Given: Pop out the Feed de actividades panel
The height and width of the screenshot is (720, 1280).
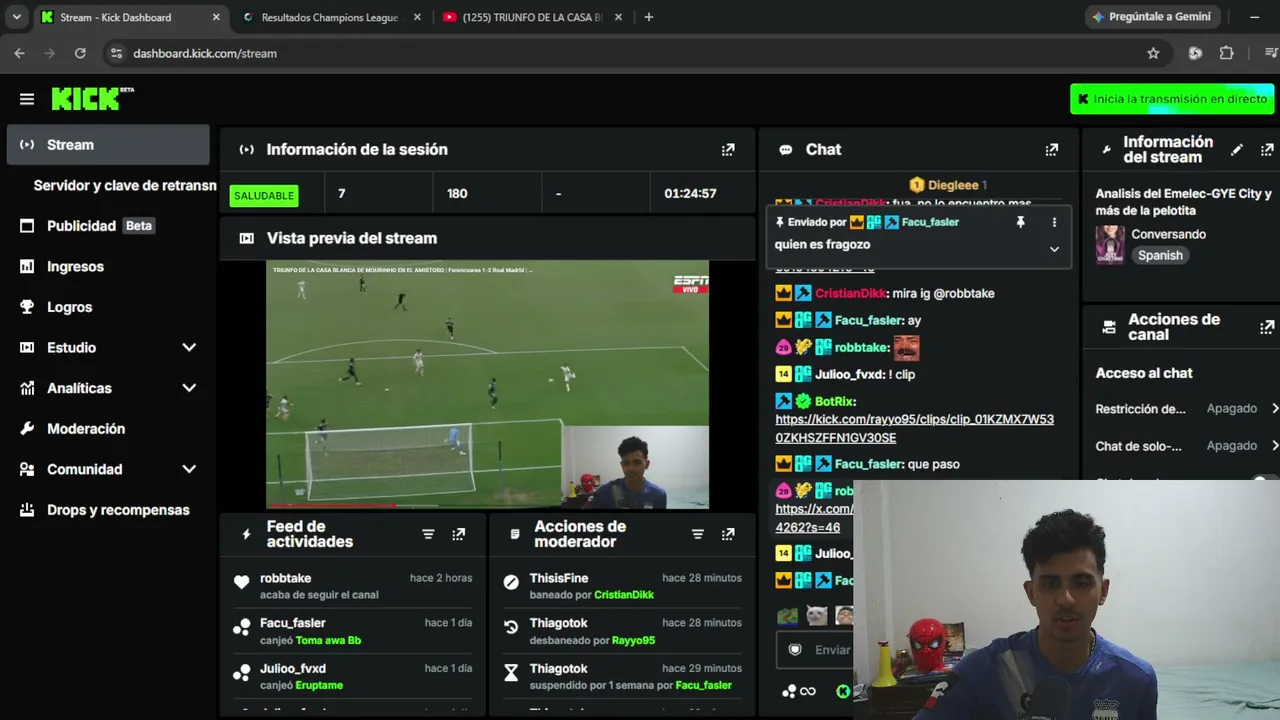Looking at the screenshot, I should pos(458,534).
